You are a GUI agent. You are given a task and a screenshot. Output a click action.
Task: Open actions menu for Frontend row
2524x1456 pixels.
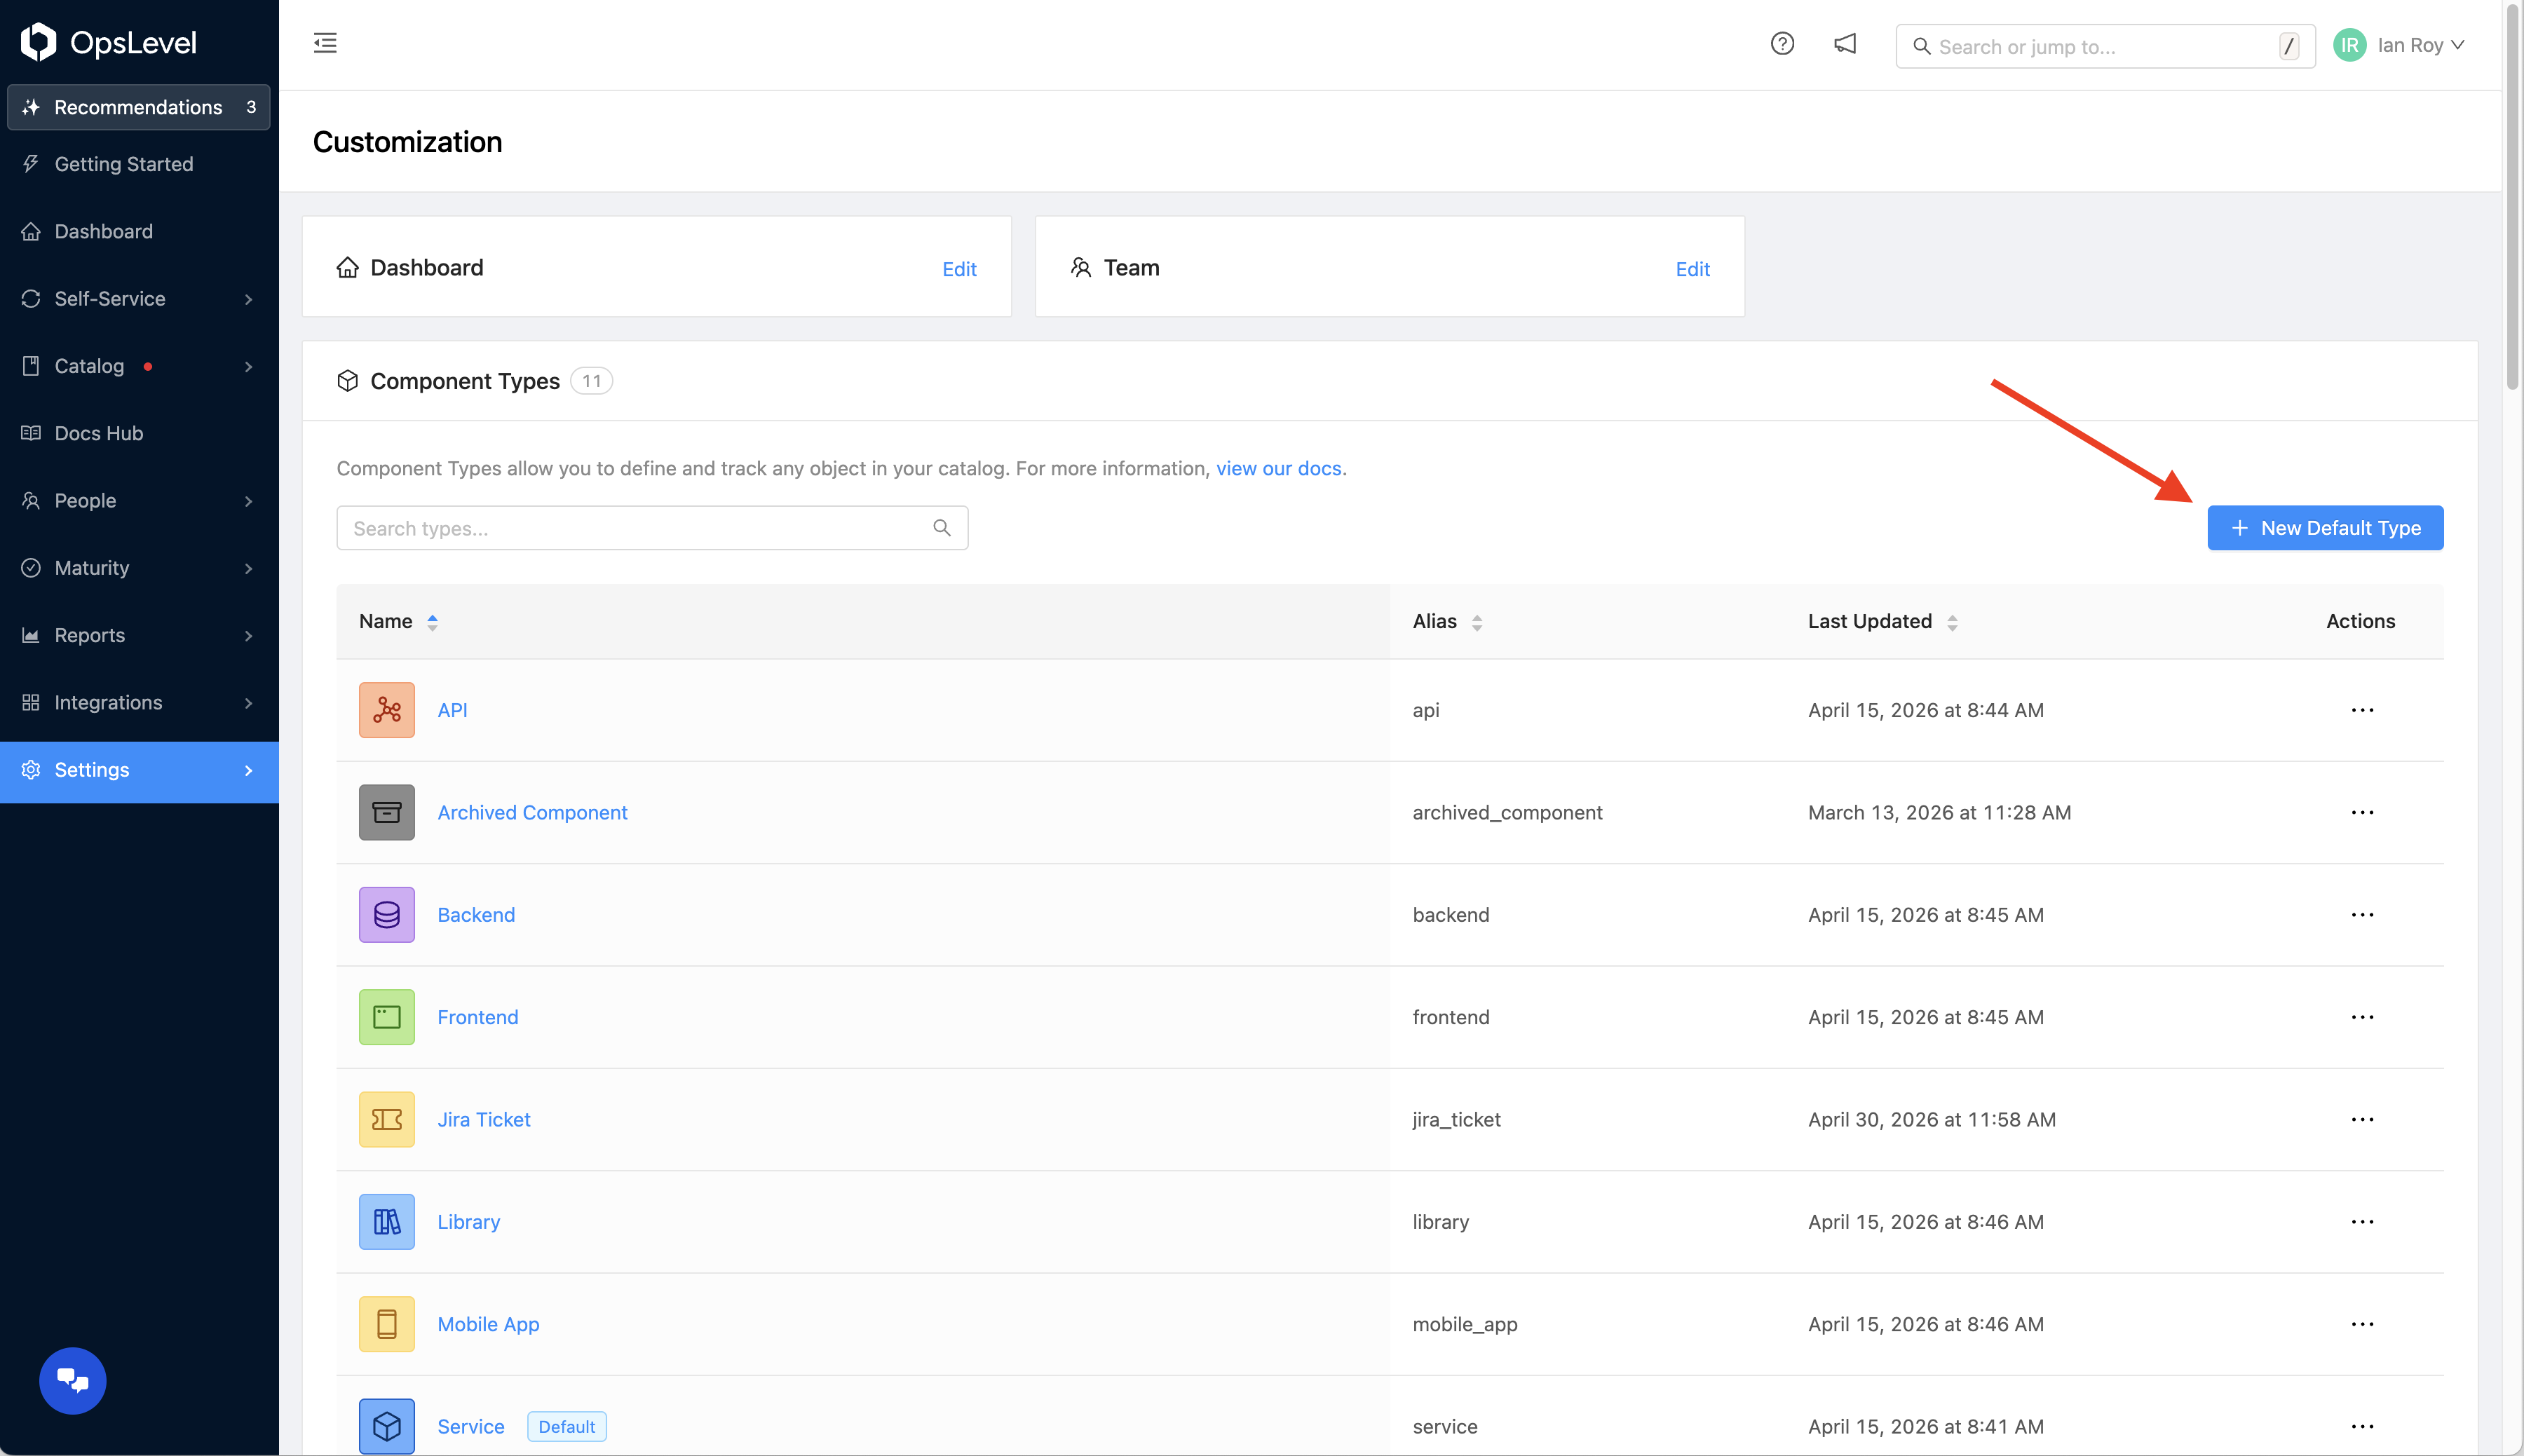pyautogui.click(x=2362, y=1017)
